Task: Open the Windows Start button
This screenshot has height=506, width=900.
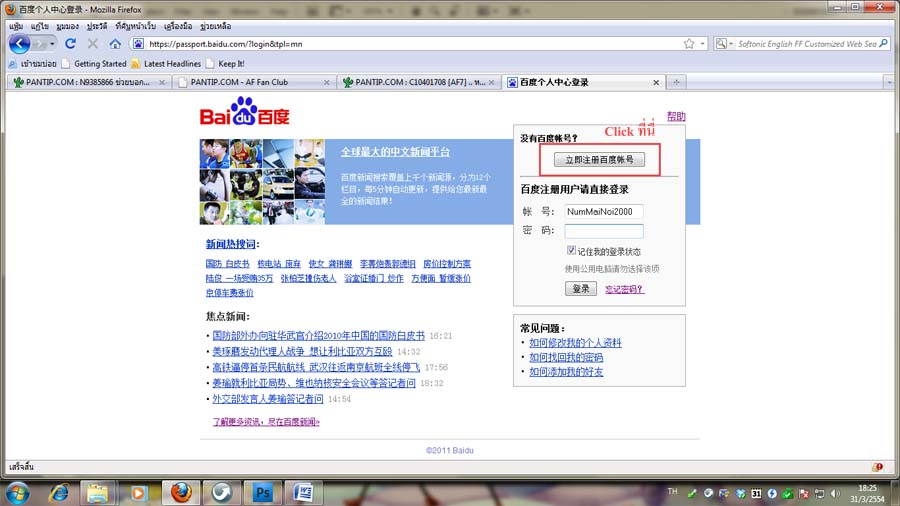Action: 17,493
